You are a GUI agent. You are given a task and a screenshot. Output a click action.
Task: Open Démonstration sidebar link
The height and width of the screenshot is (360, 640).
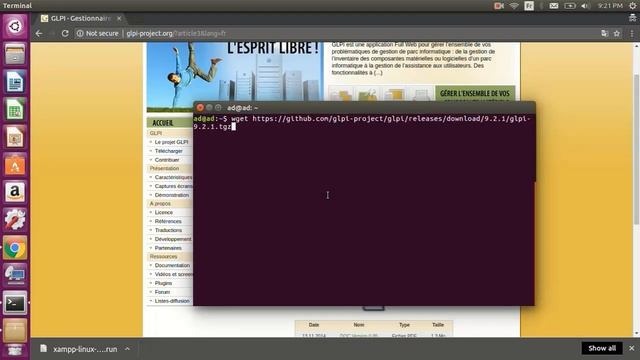tap(171, 195)
